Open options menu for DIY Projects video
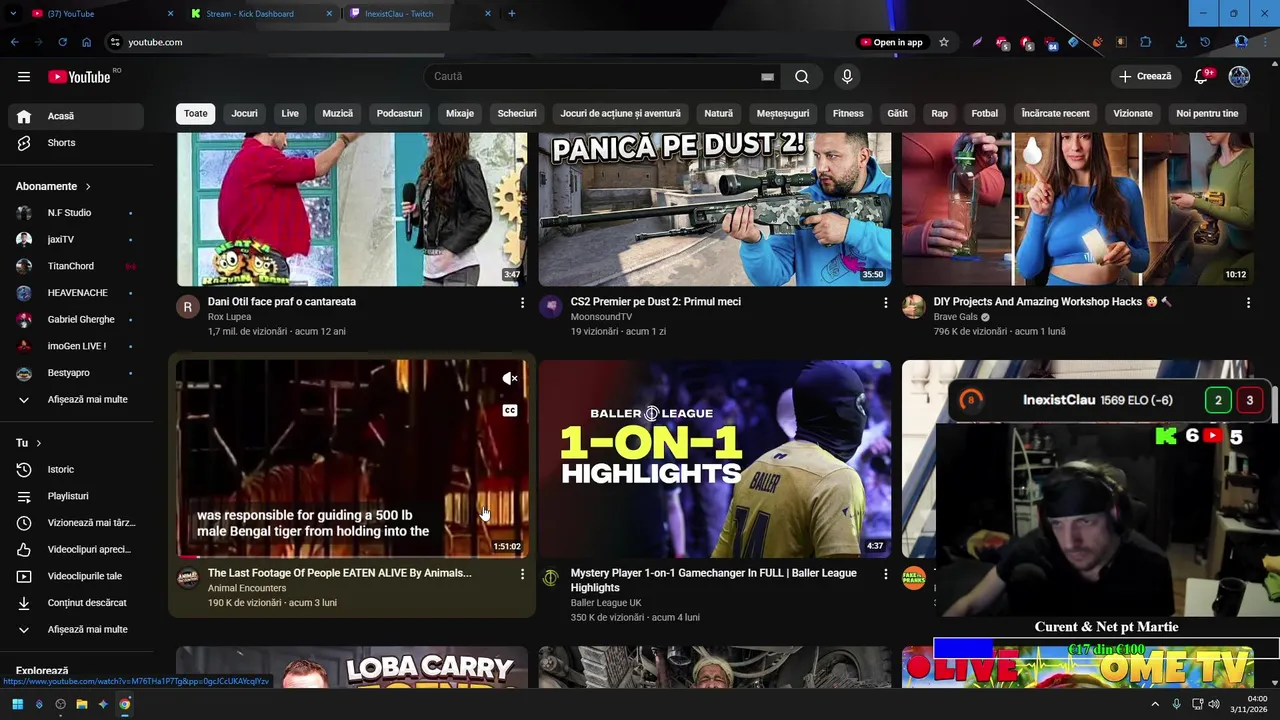This screenshot has width=1280, height=720. click(x=1248, y=302)
